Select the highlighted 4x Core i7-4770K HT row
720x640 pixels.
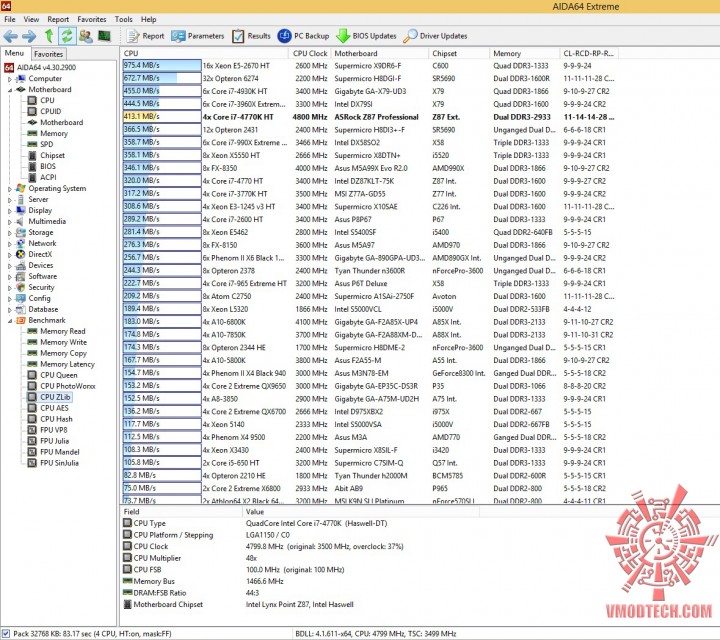click(369, 117)
